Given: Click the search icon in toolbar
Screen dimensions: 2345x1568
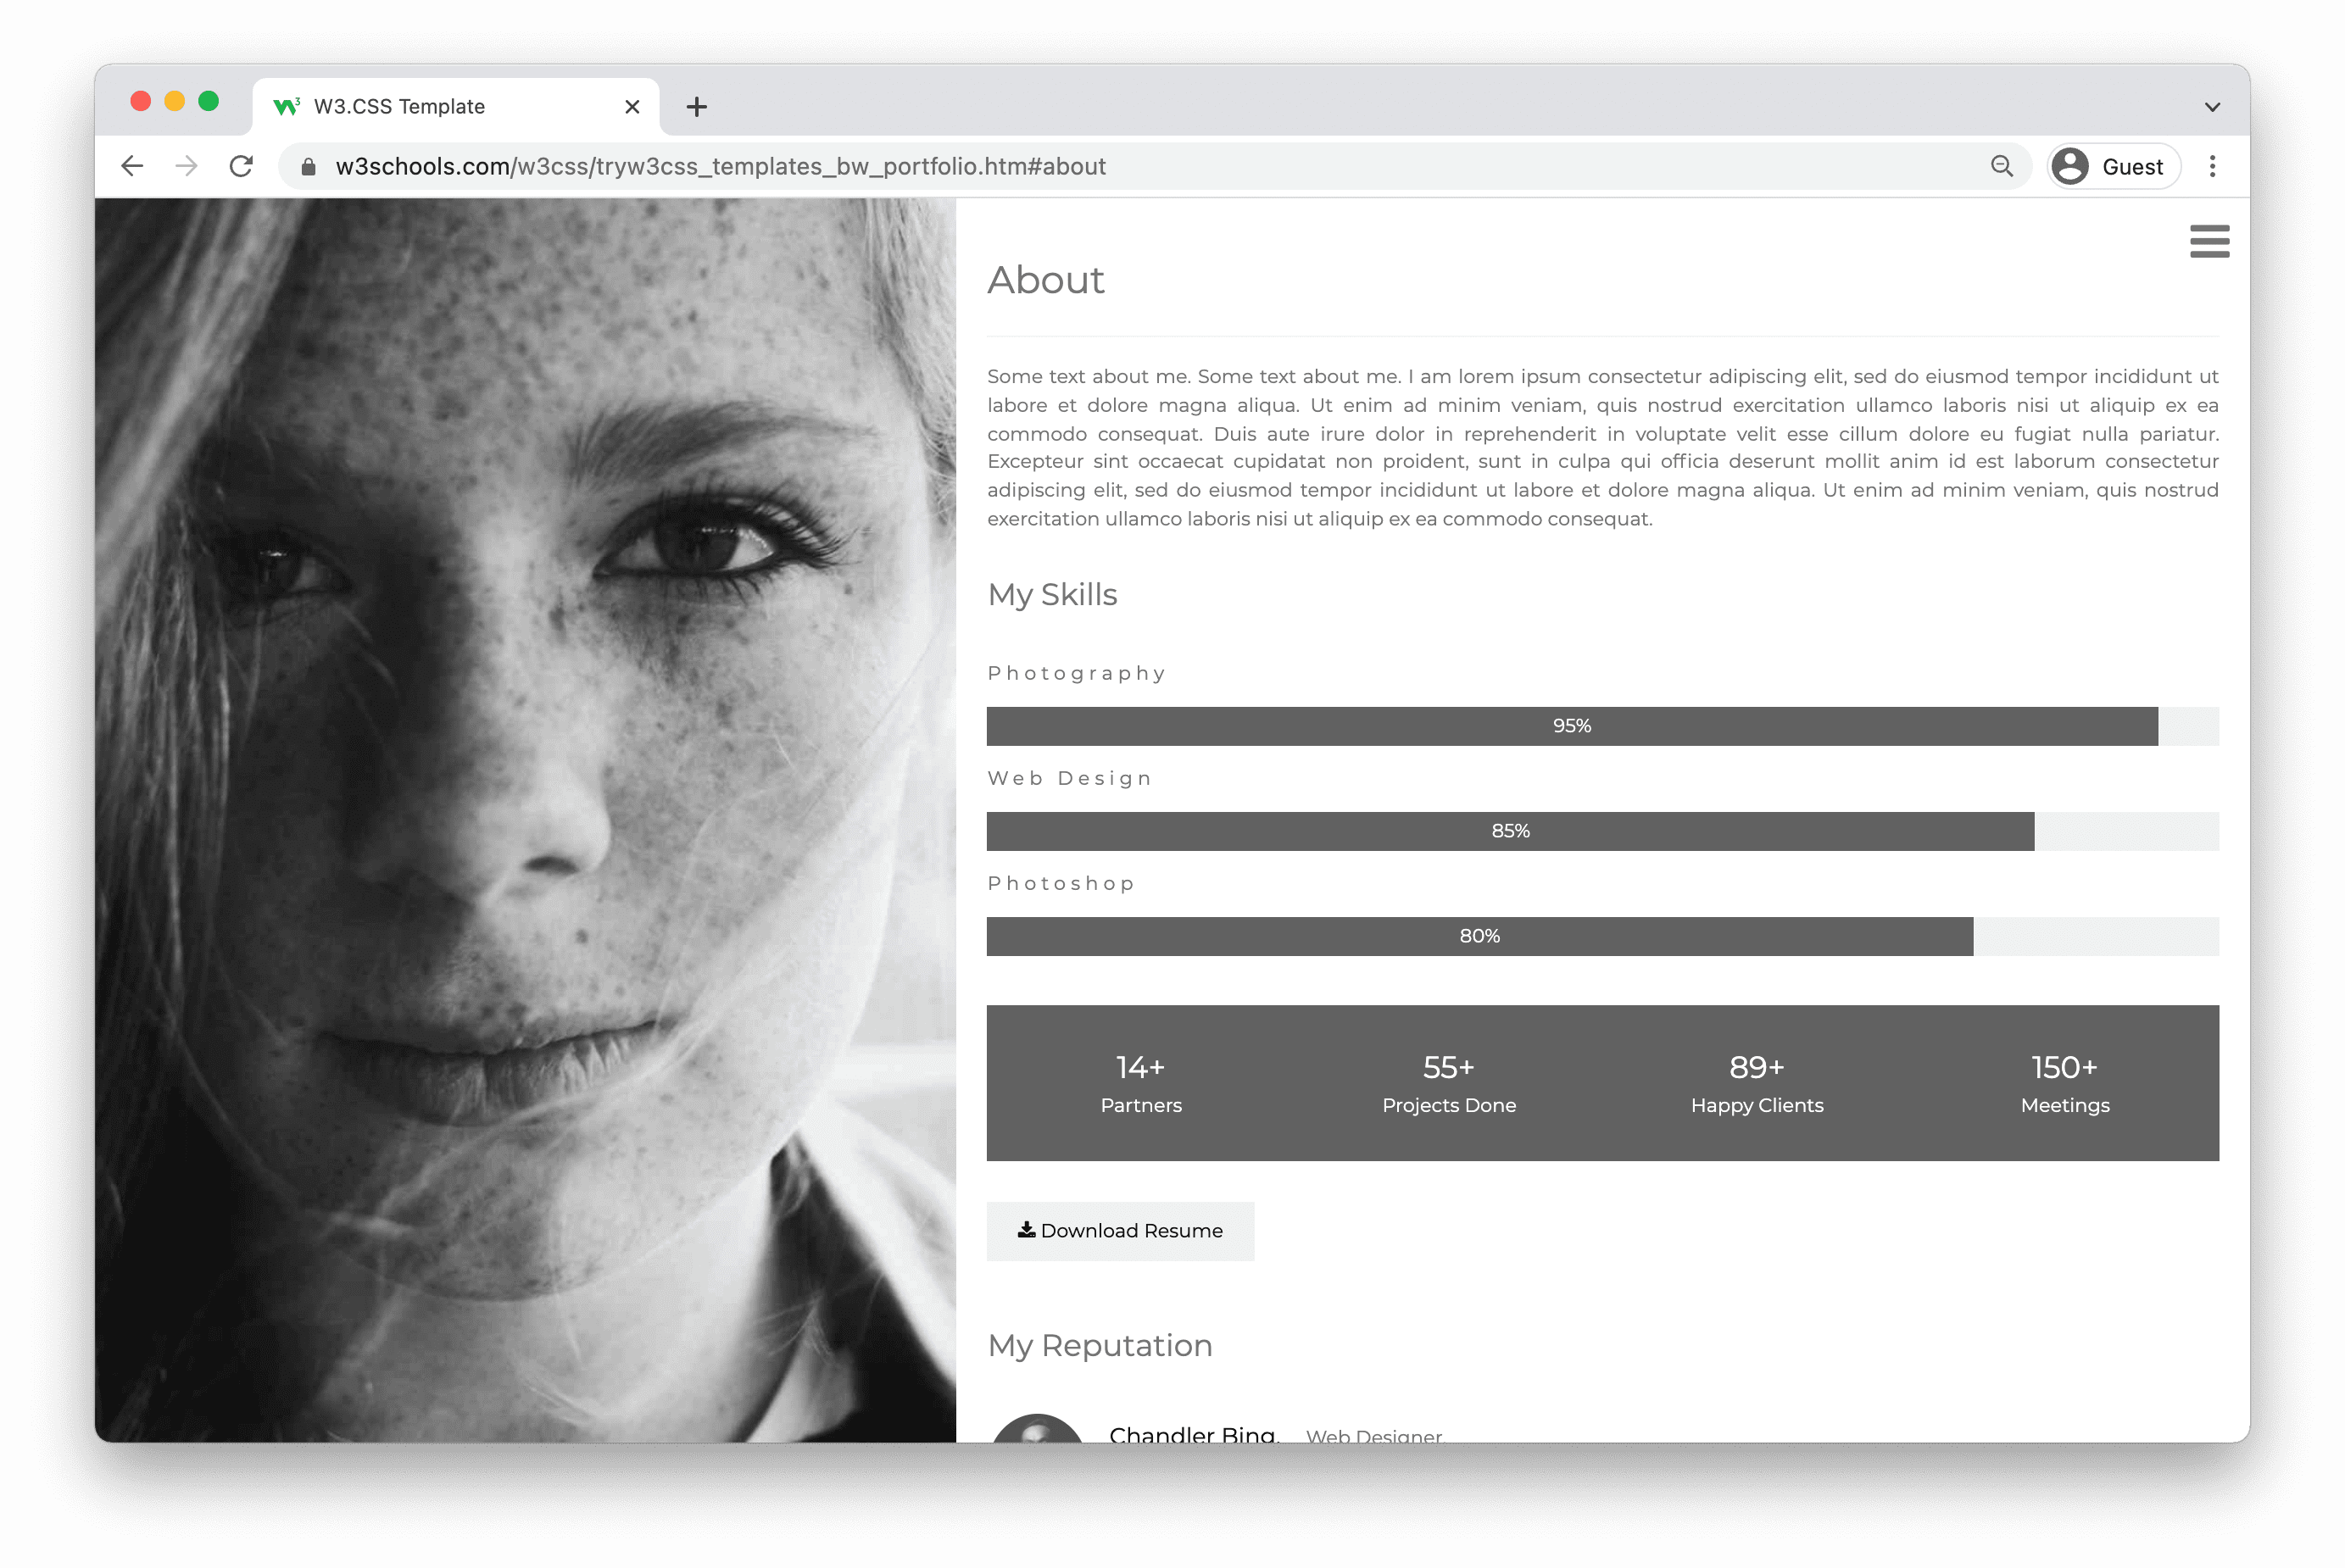Looking at the screenshot, I should click(x=2002, y=166).
